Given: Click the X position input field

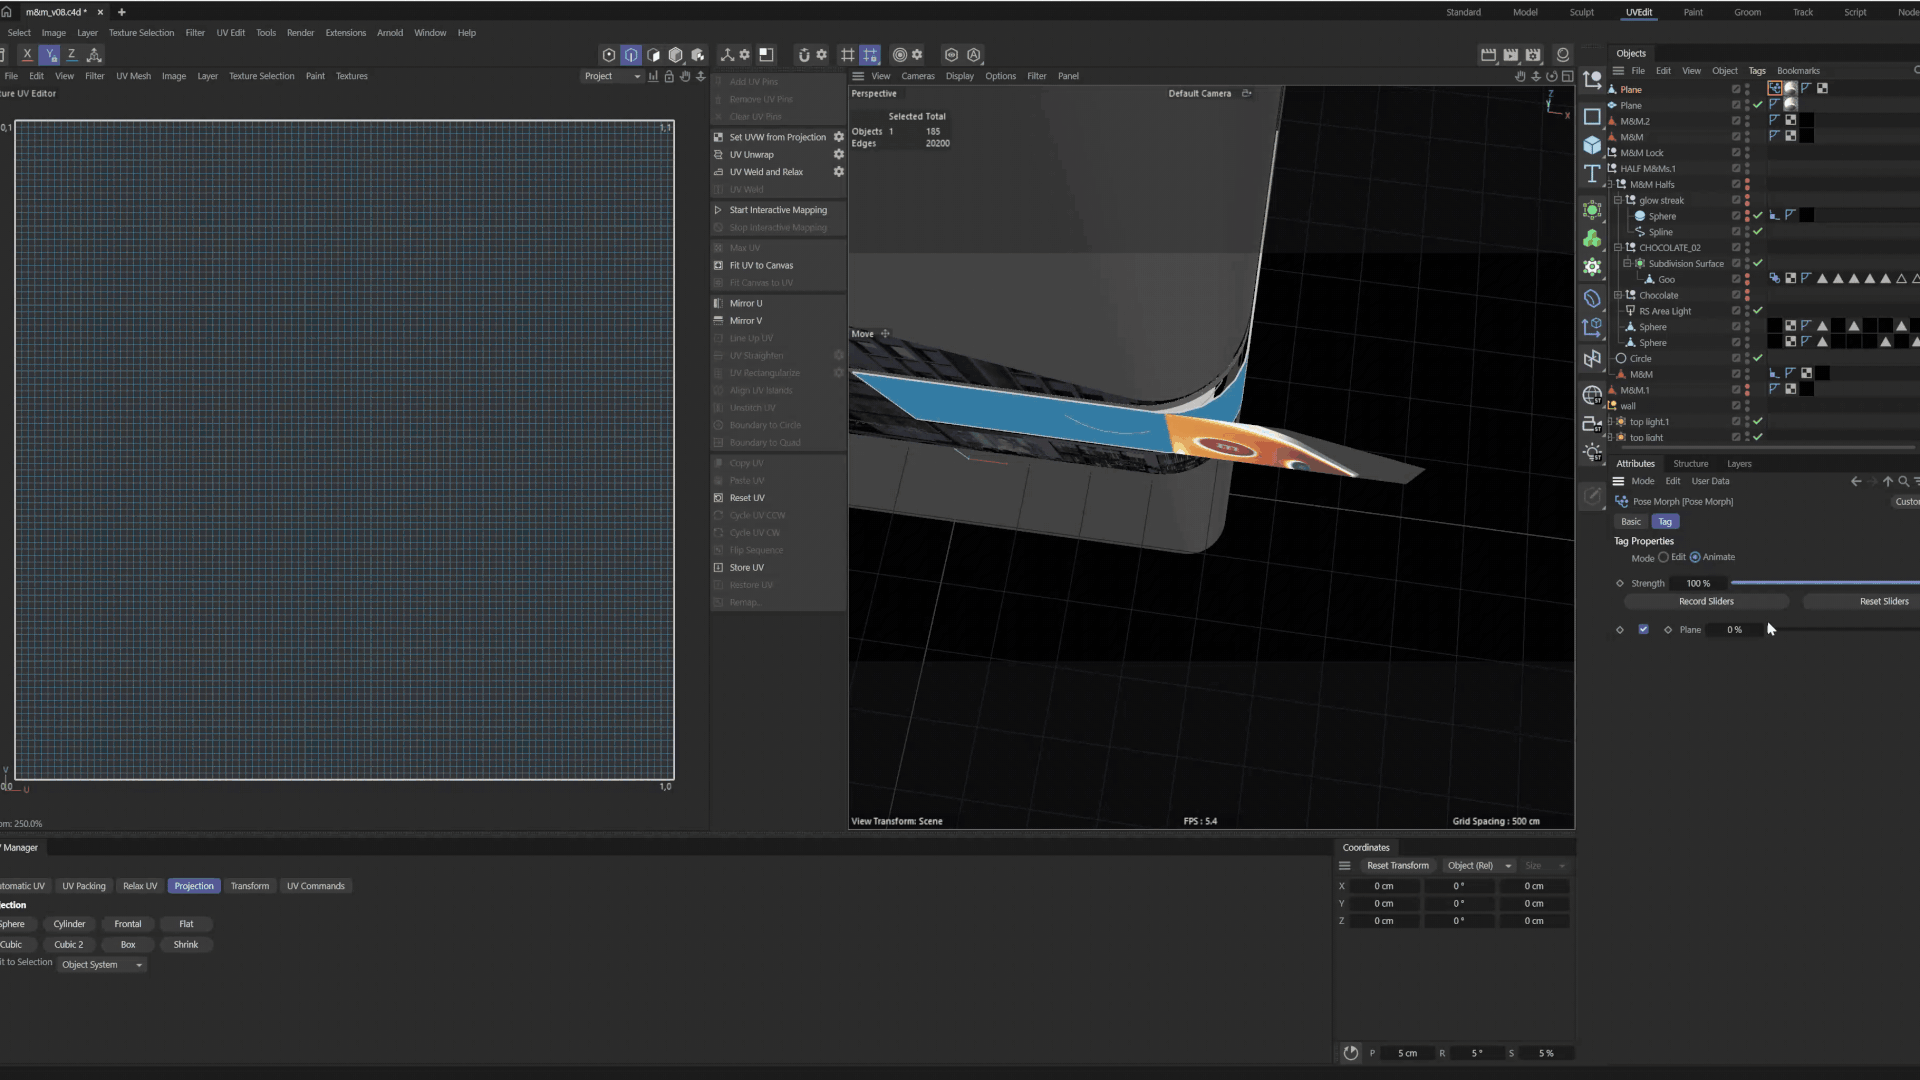Looking at the screenshot, I should (1383, 886).
